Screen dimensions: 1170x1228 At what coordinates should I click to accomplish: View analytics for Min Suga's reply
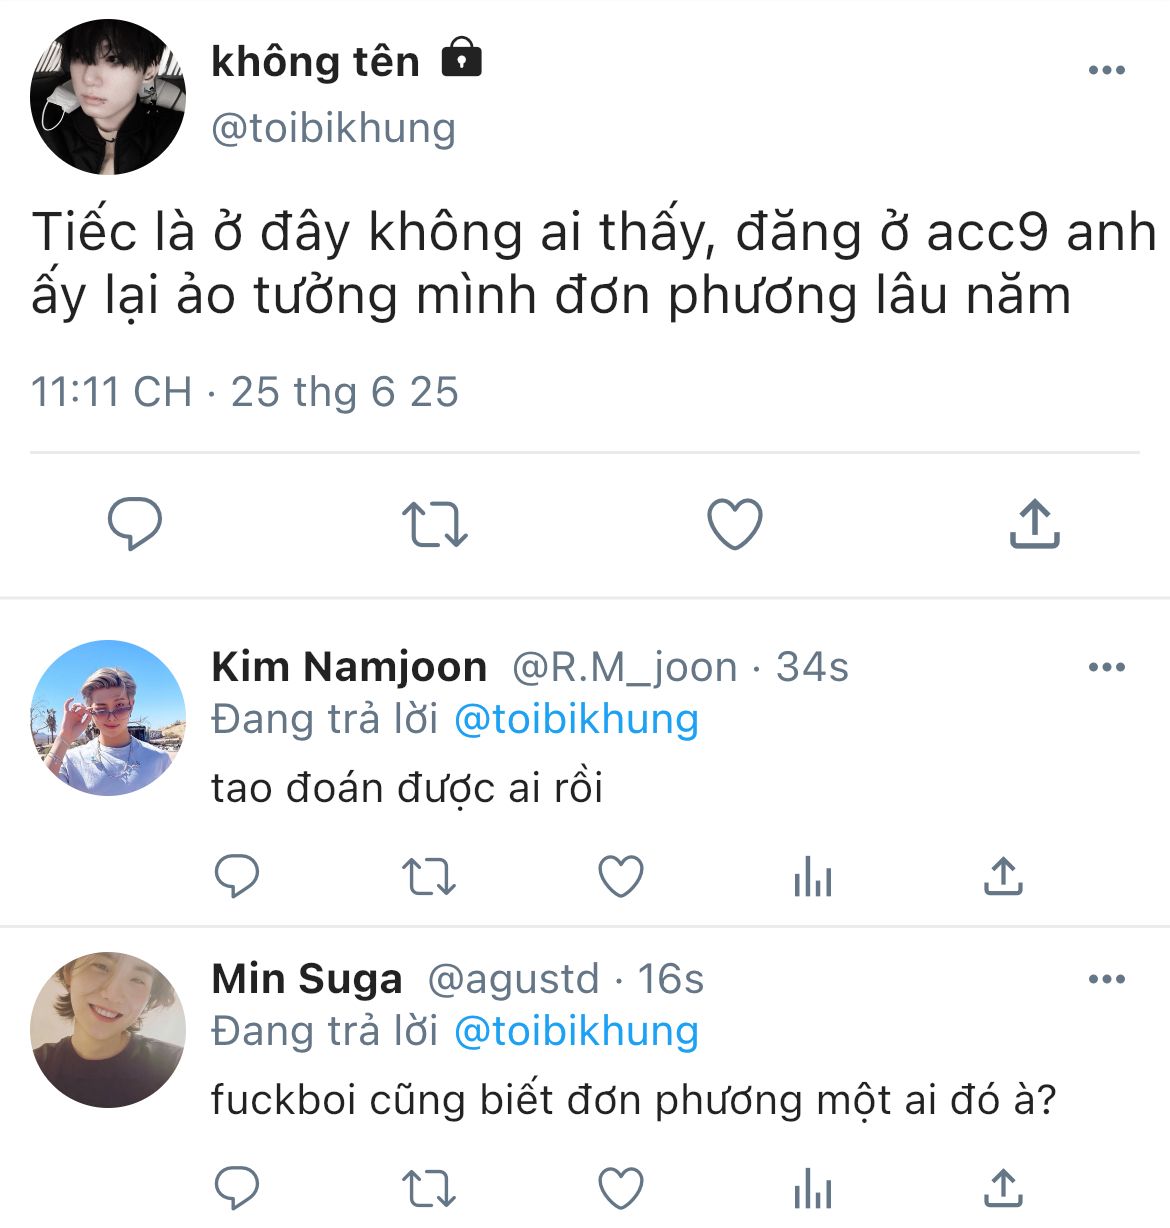[x=812, y=1188]
